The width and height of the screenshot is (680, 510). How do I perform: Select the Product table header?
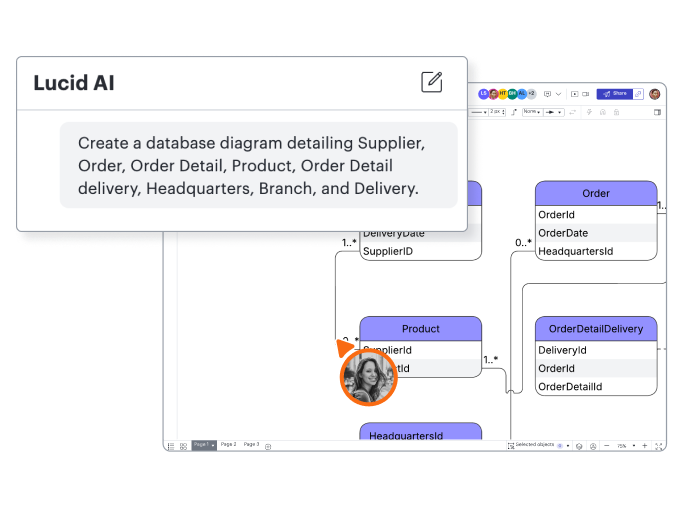click(421, 329)
